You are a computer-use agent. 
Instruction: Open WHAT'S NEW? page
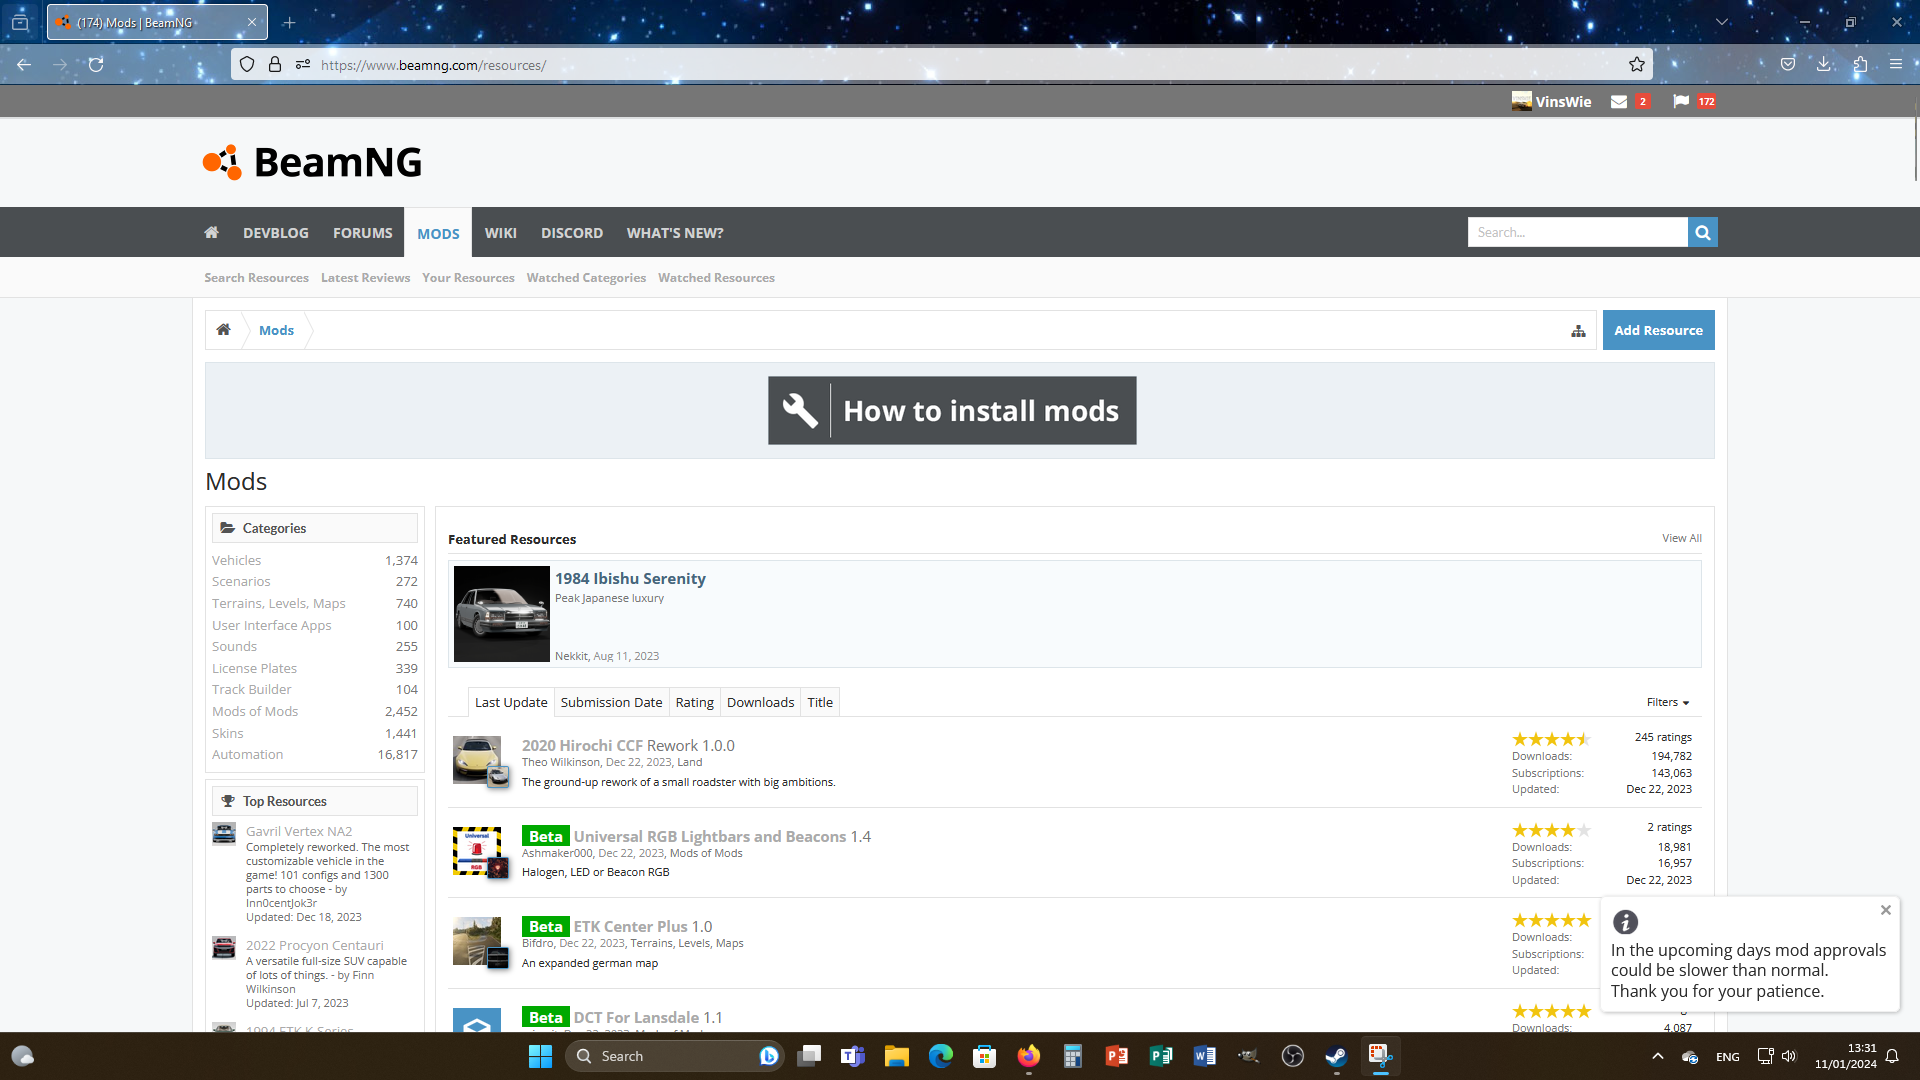675,232
